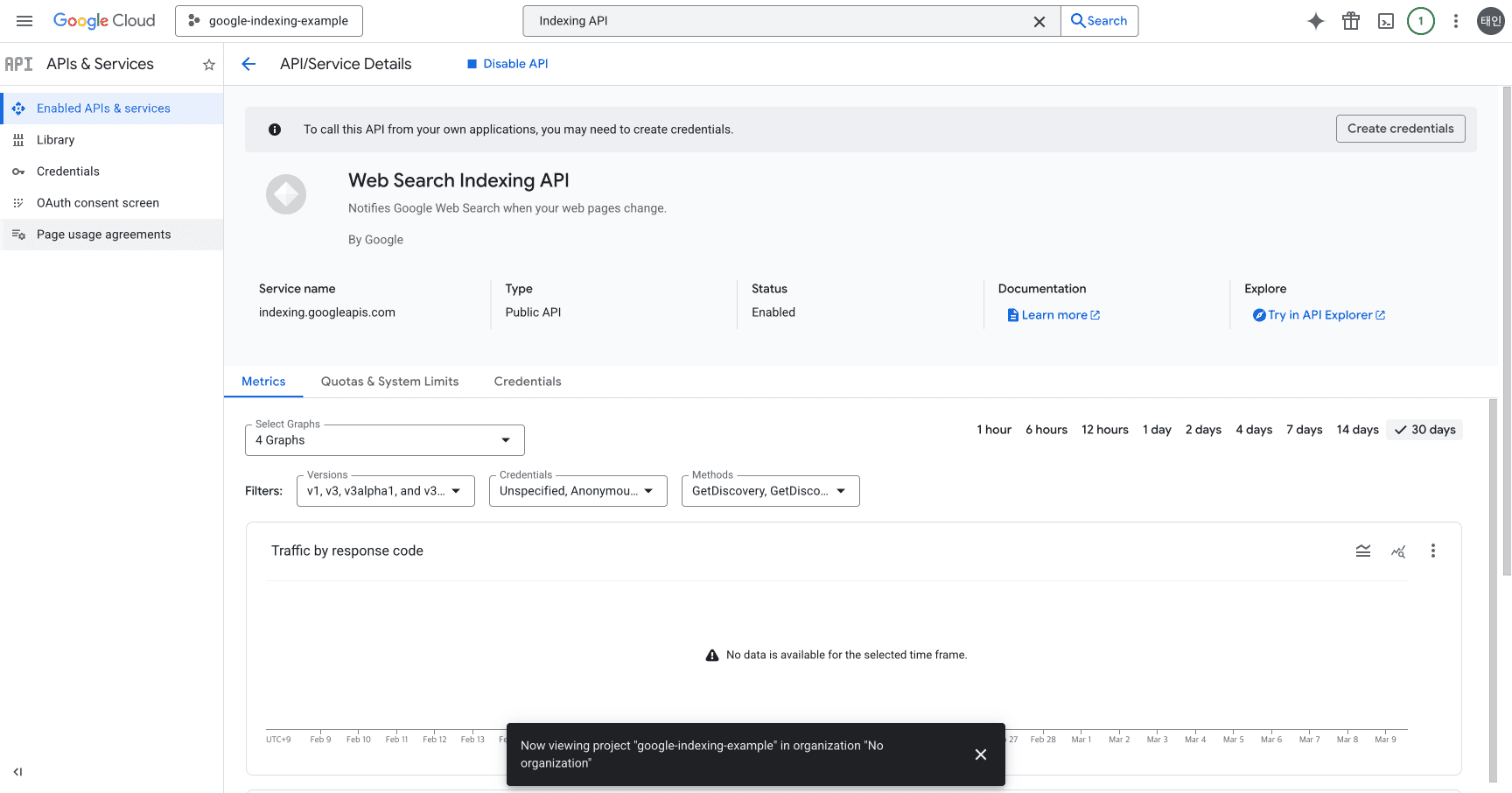Switch to Quotas & System Limits tab

390,381
